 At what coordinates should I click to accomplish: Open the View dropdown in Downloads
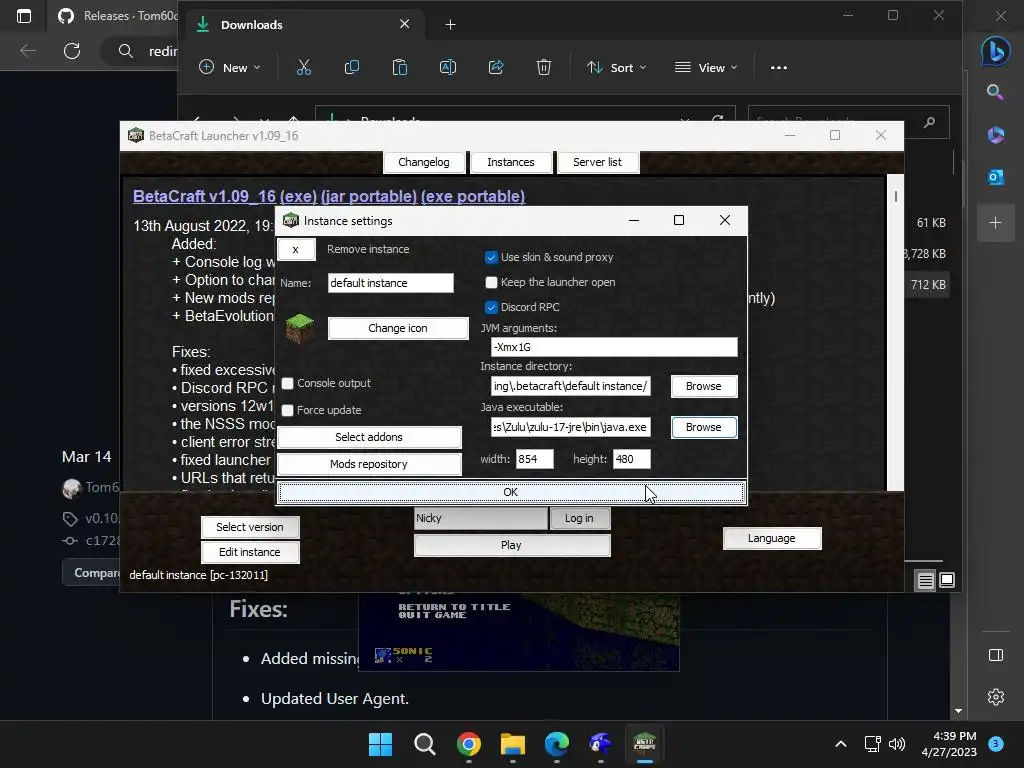pyautogui.click(x=706, y=67)
